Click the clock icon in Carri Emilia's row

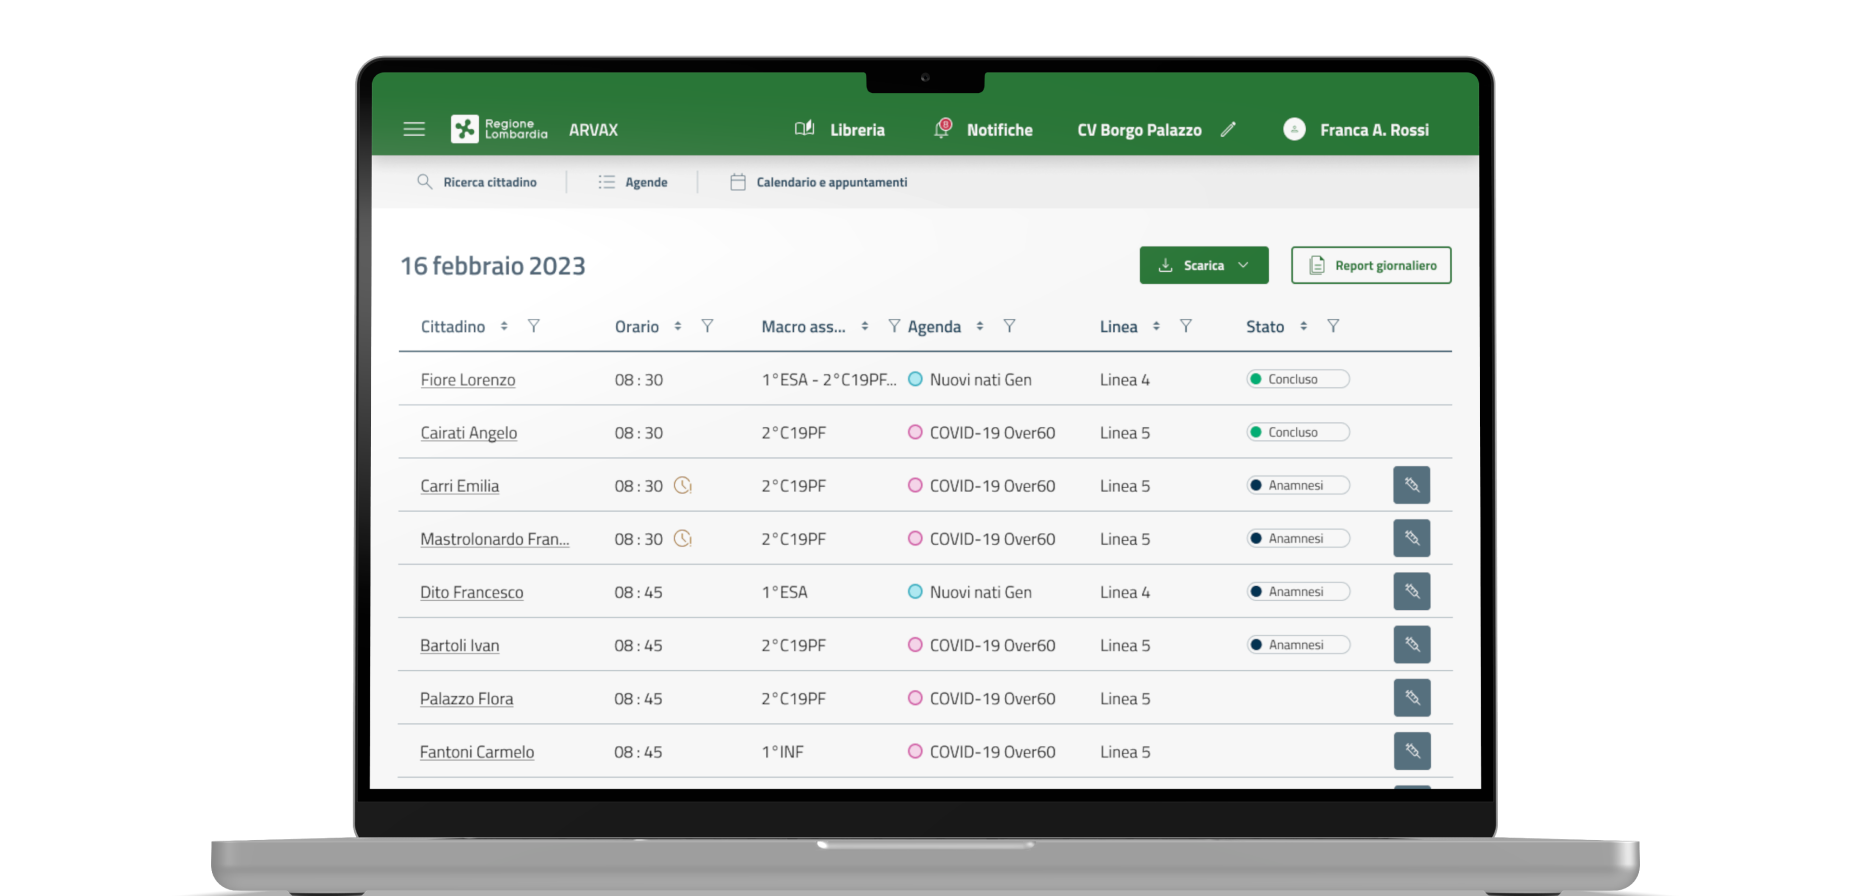coord(683,485)
